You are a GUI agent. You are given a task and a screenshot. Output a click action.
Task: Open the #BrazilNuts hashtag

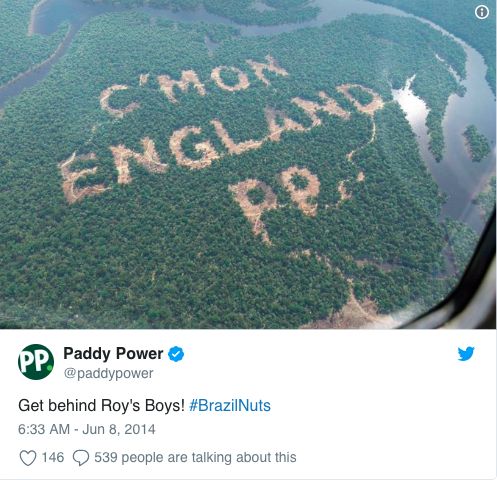pos(230,406)
